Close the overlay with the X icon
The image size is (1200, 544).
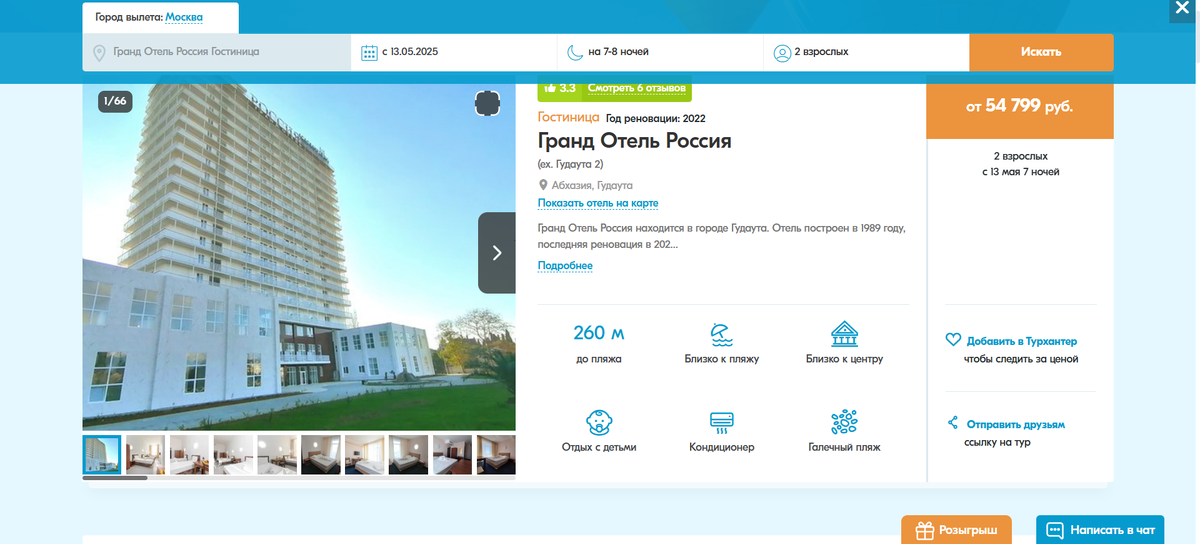coord(1182,7)
